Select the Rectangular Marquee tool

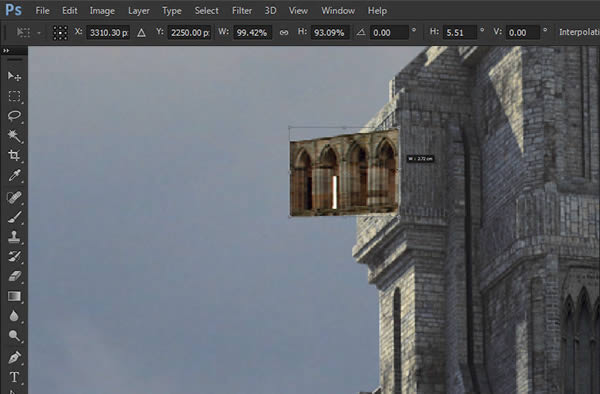click(x=14, y=96)
